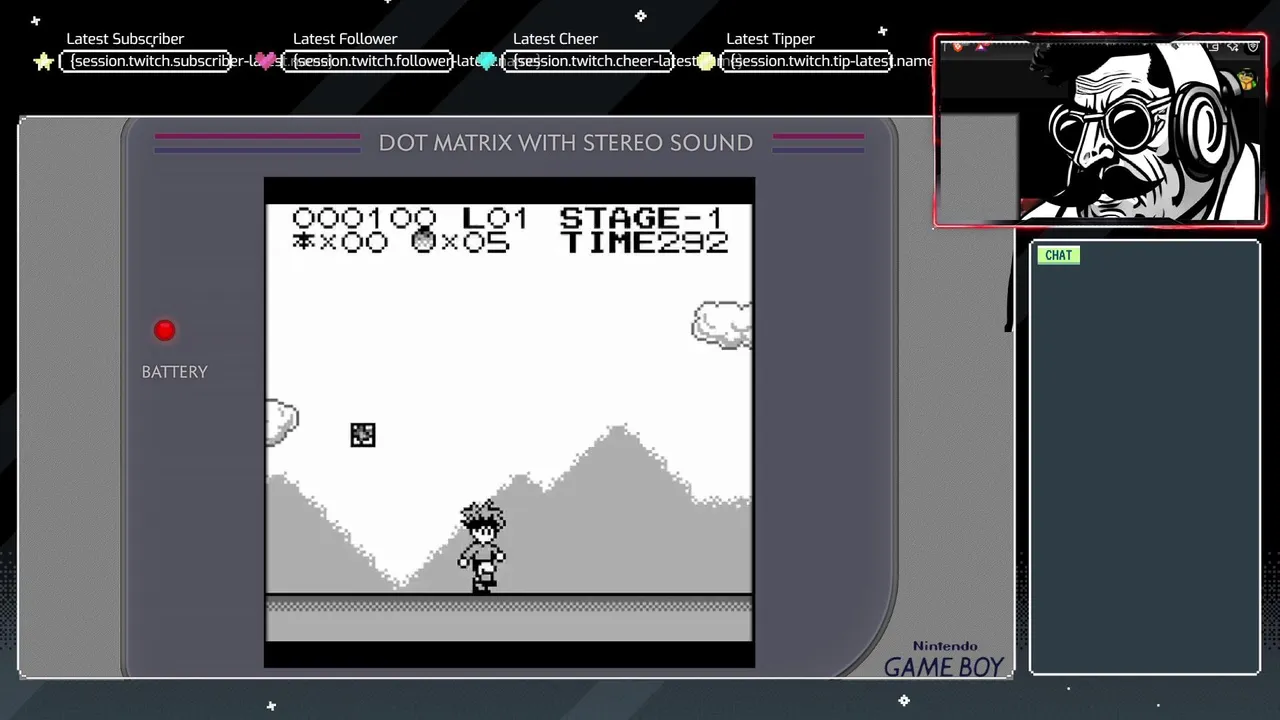Click the red battery LED light
This screenshot has width=1280, height=720.
coord(165,330)
